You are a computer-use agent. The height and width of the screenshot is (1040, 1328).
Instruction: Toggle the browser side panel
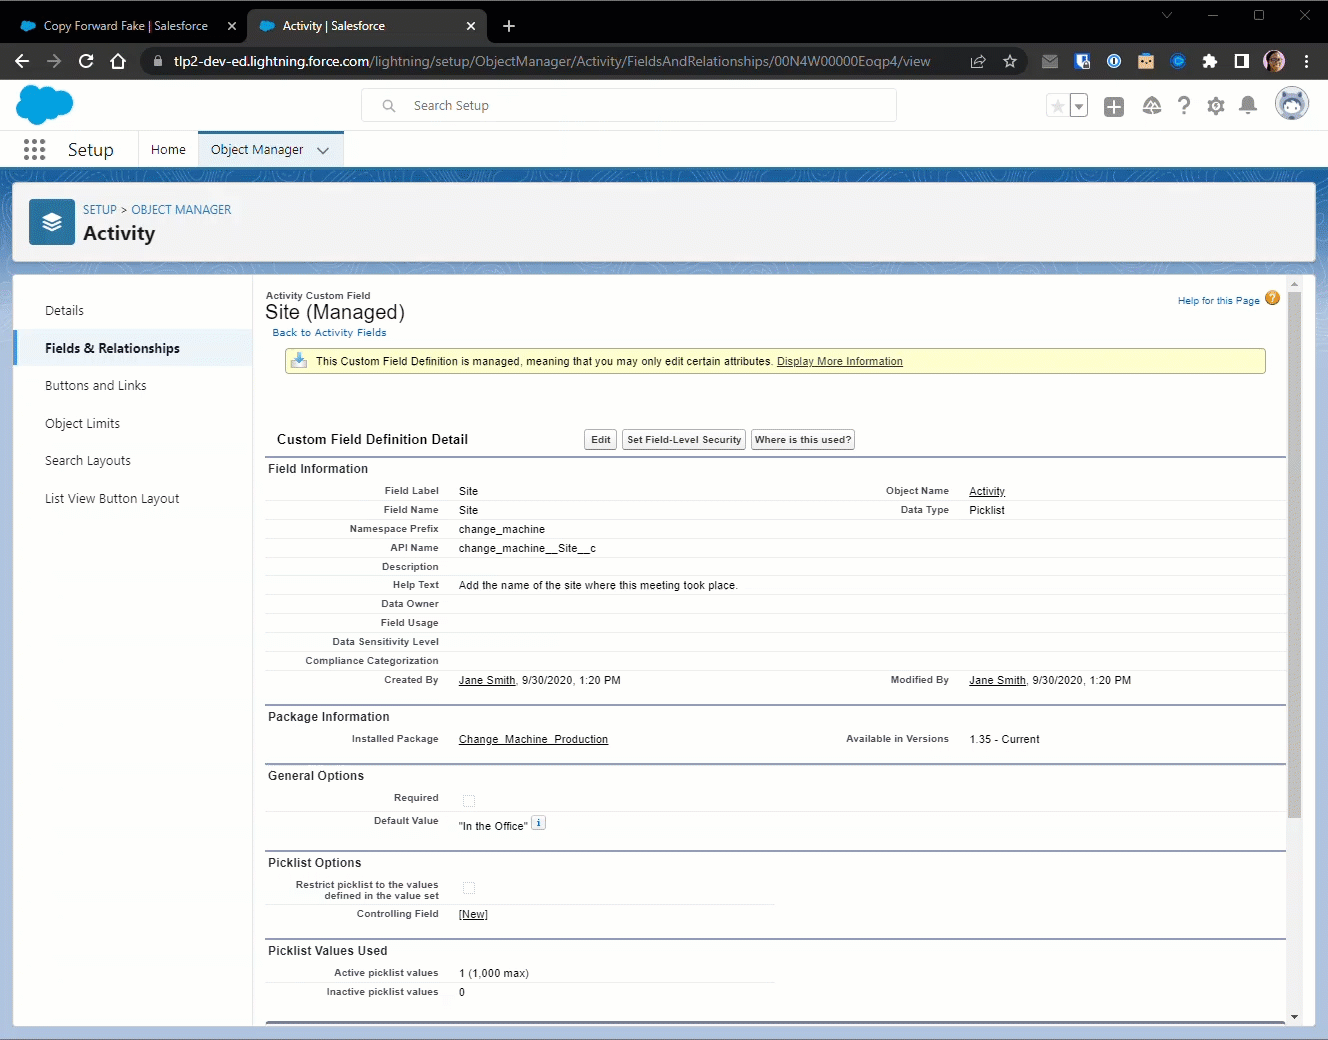point(1242,61)
